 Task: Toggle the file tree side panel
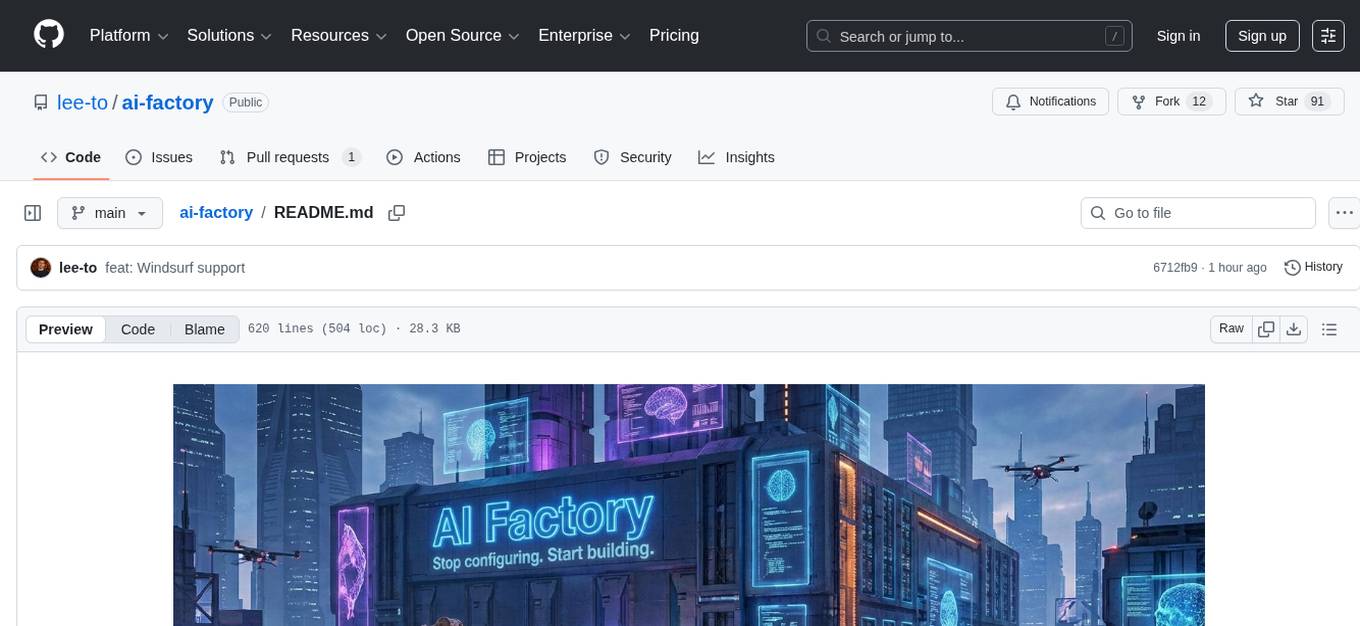pos(32,212)
